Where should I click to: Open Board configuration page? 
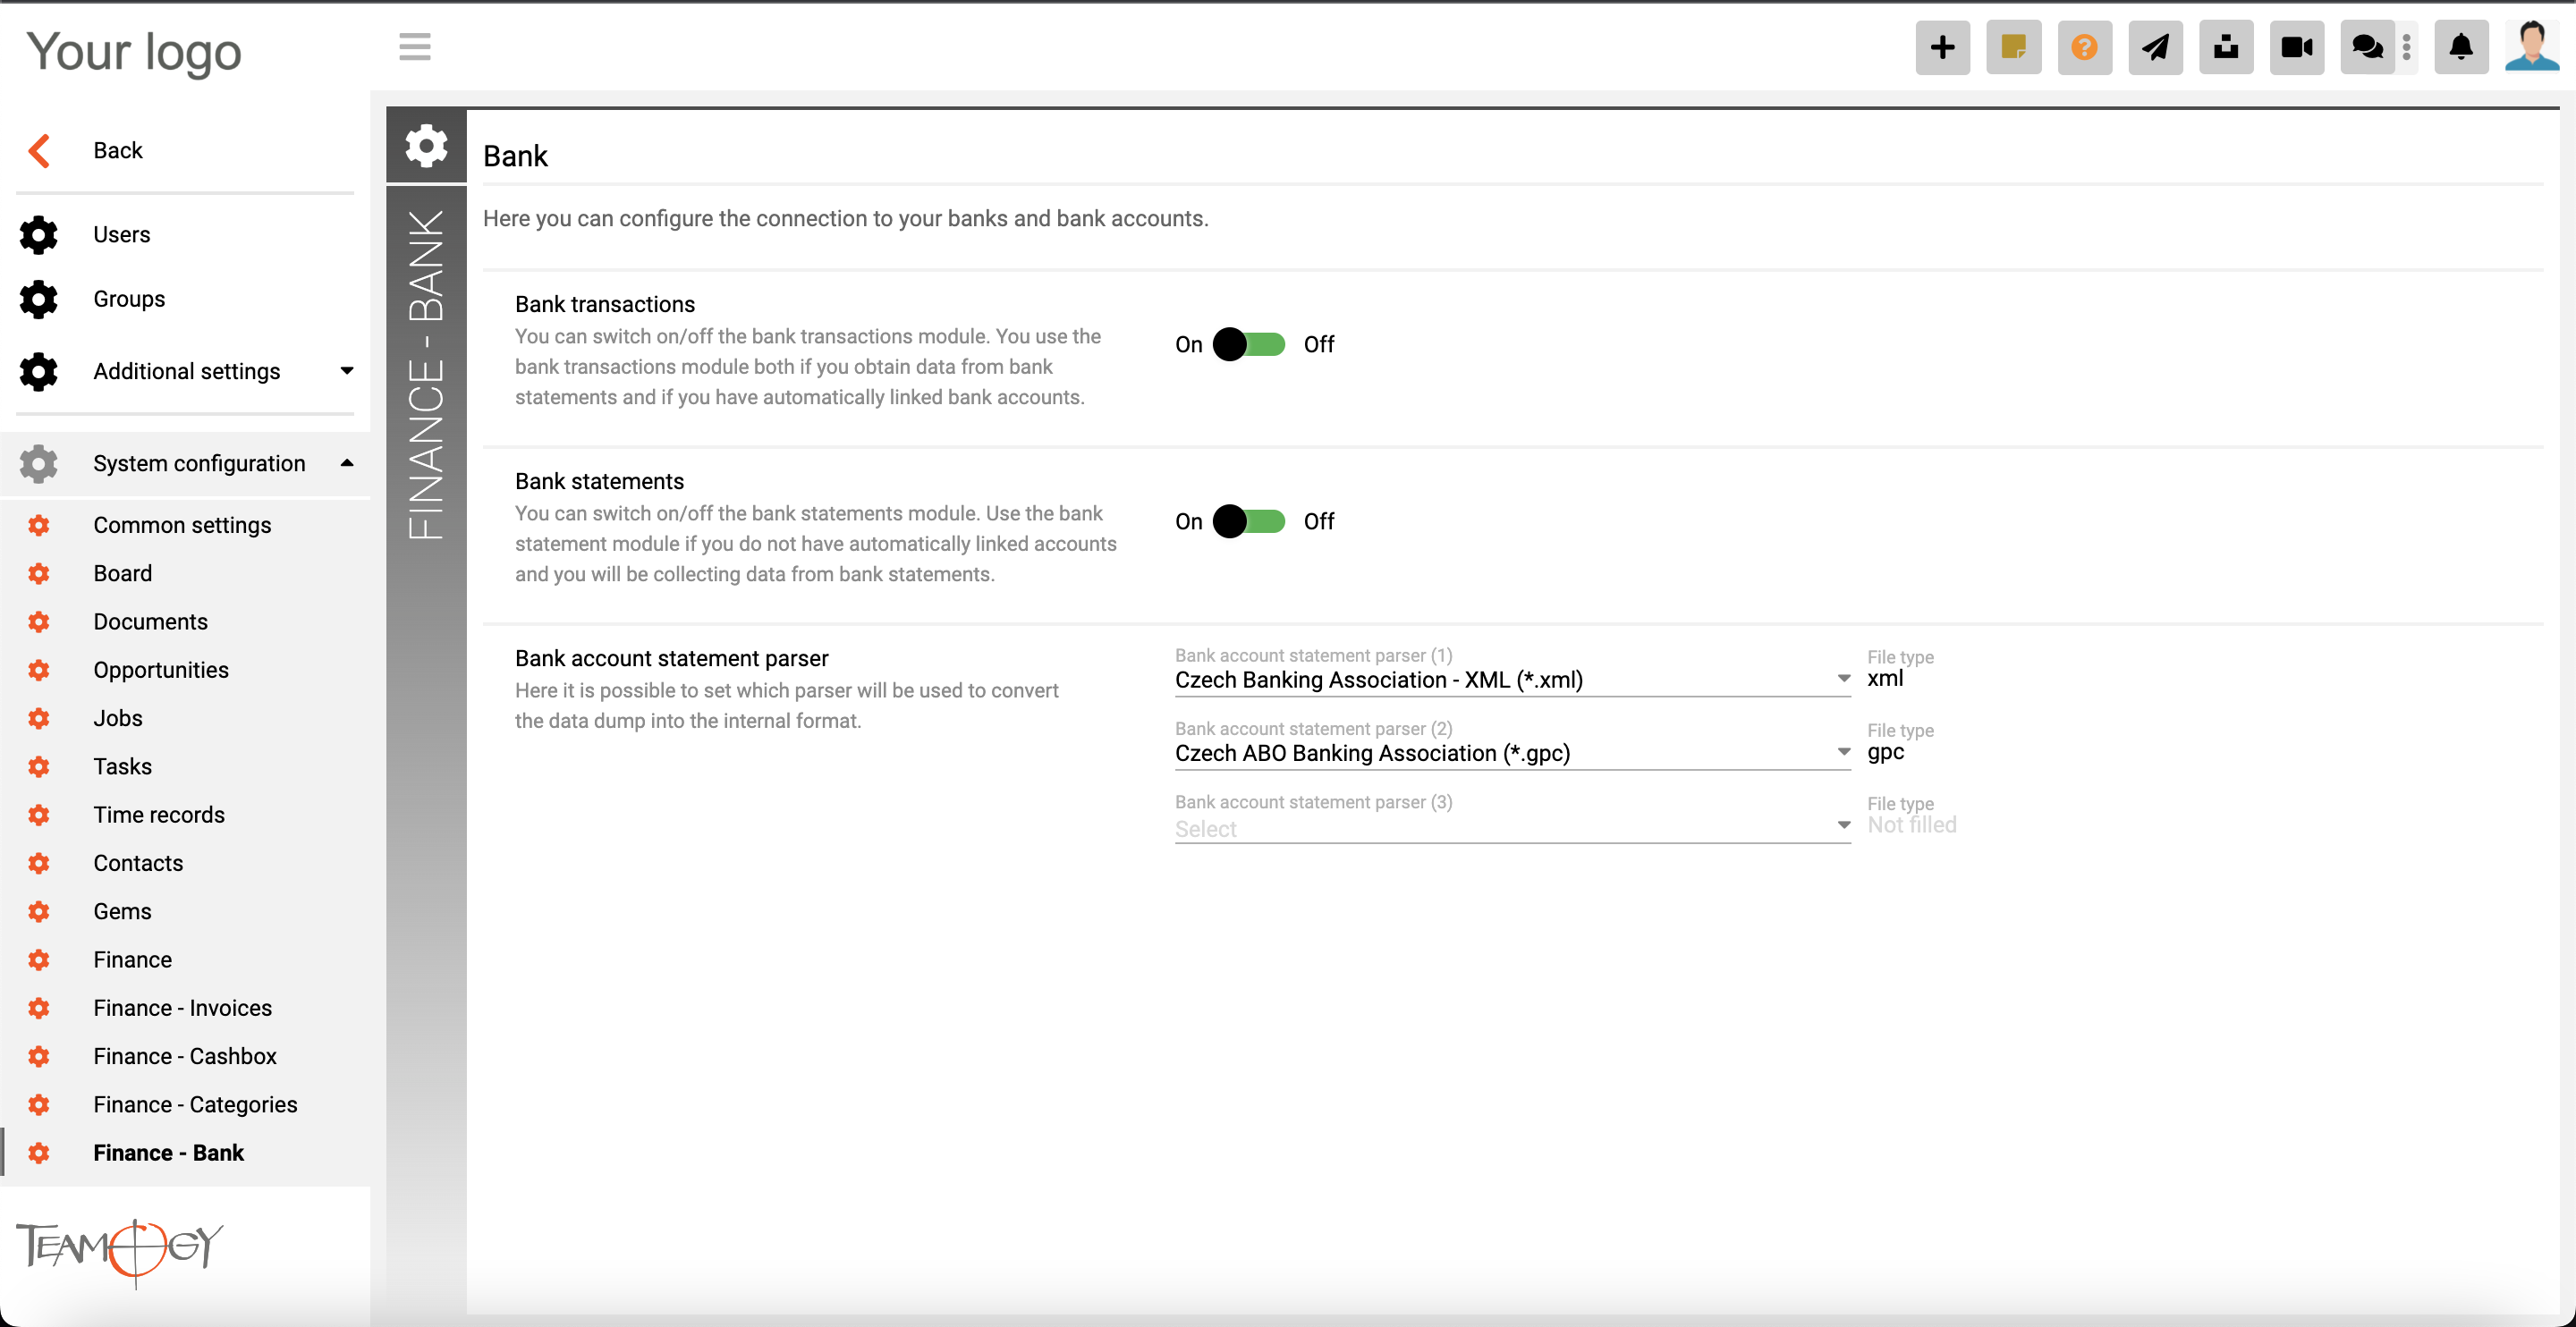(x=123, y=574)
